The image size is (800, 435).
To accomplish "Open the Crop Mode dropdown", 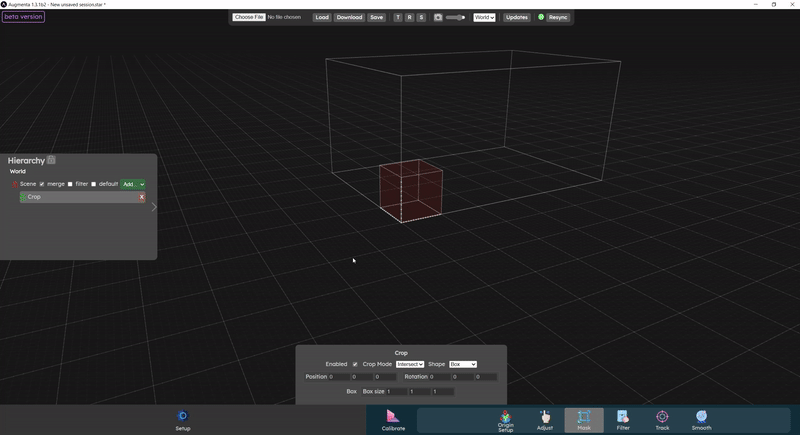I will pos(410,364).
